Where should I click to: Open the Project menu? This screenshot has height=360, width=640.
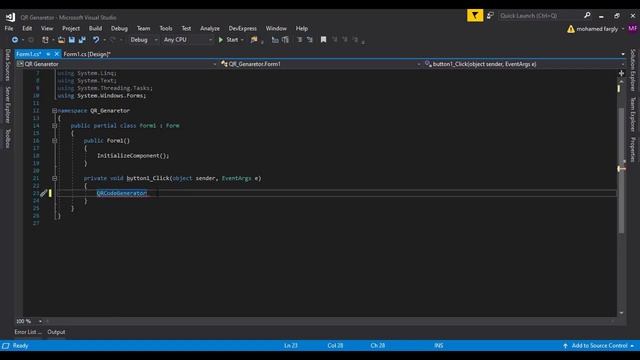(71, 28)
